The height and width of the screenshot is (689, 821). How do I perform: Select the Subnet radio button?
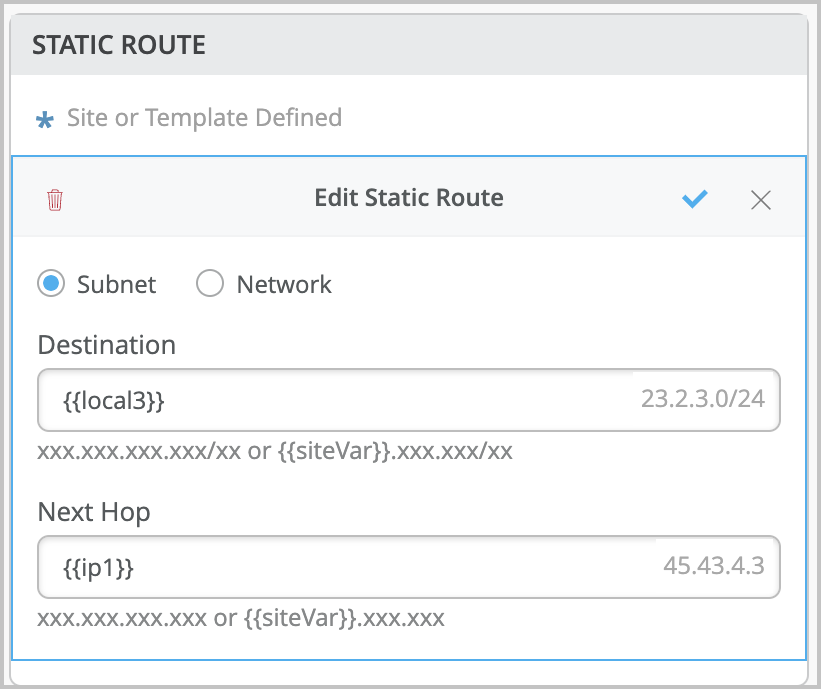coord(51,283)
